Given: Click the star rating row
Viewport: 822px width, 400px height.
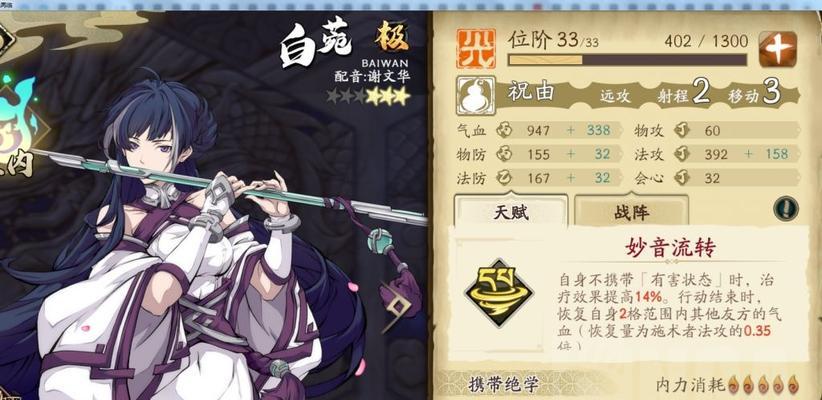Looking at the screenshot, I should pos(367,96).
